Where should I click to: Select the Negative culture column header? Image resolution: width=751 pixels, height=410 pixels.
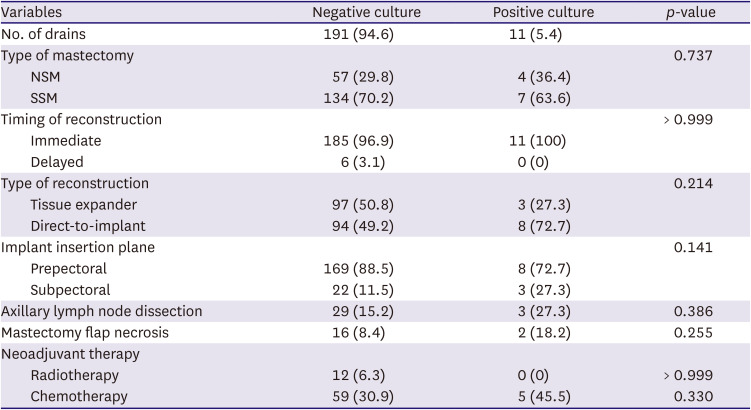[x=367, y=13]
